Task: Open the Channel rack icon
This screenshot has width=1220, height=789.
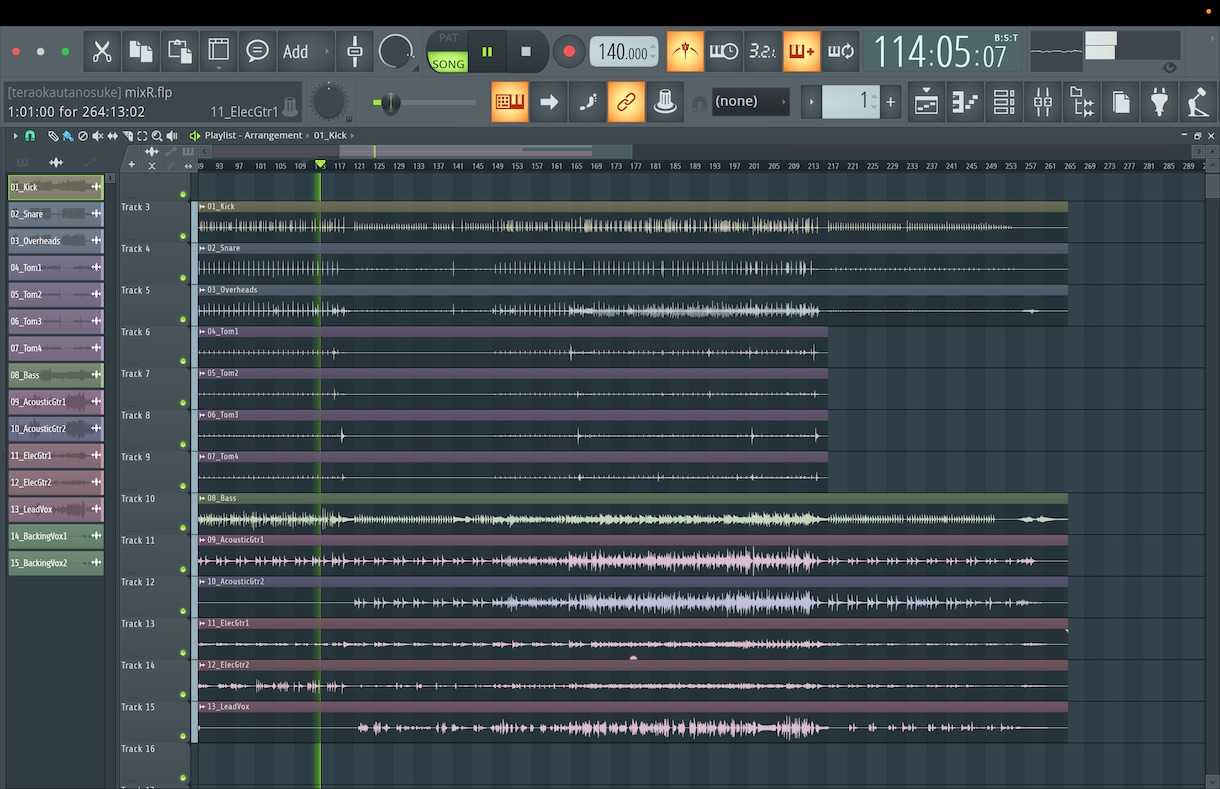Action: click(1004, 101)
